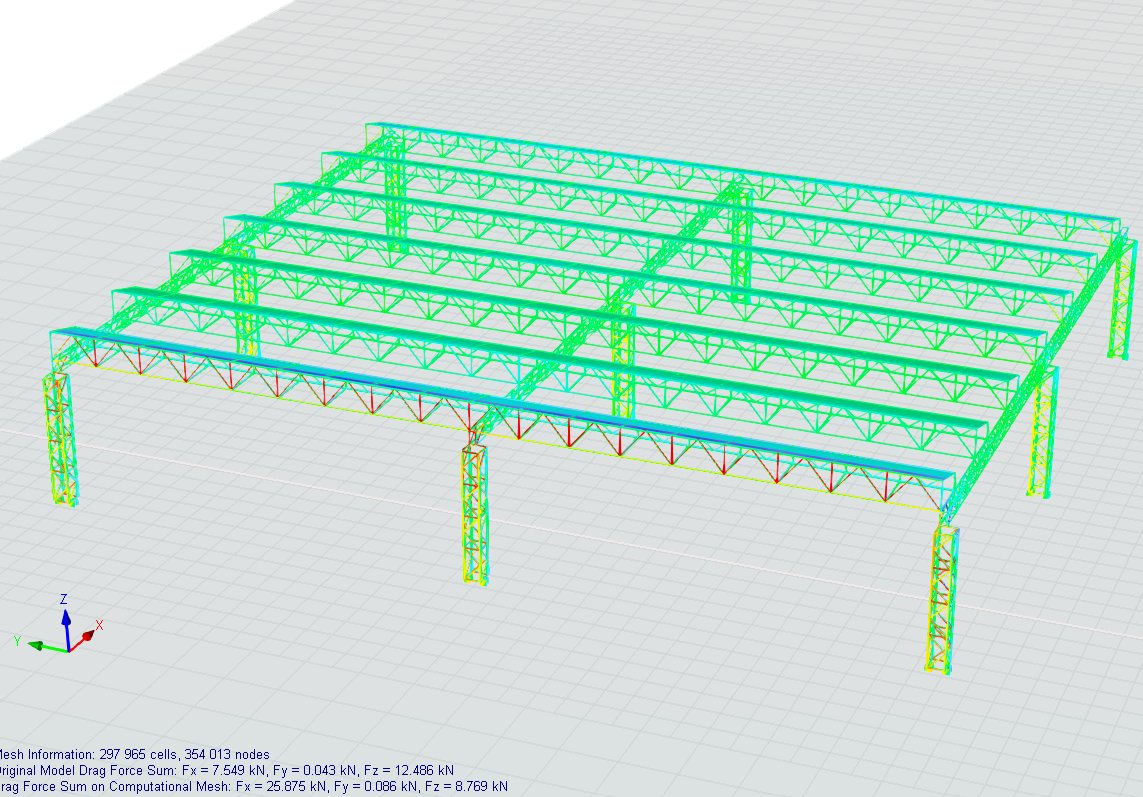Click the blue Z axis arrow
The height and width of the screenshot is (797, 1143).
pos(66,629)
